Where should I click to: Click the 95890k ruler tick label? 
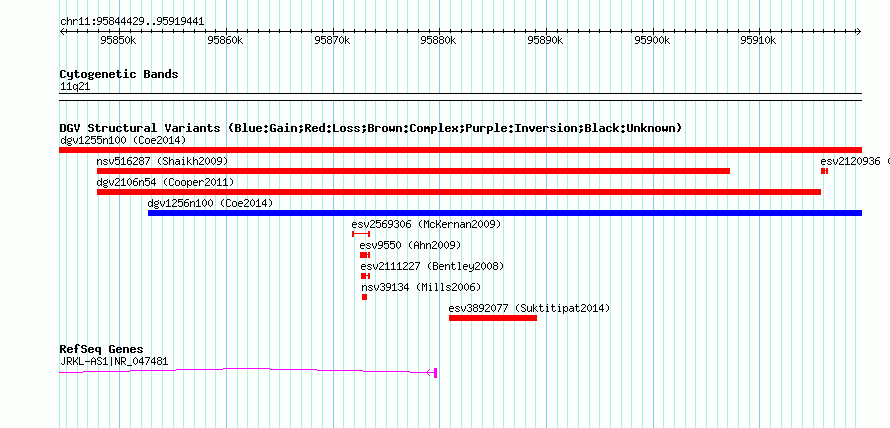[x=545, y=40]
